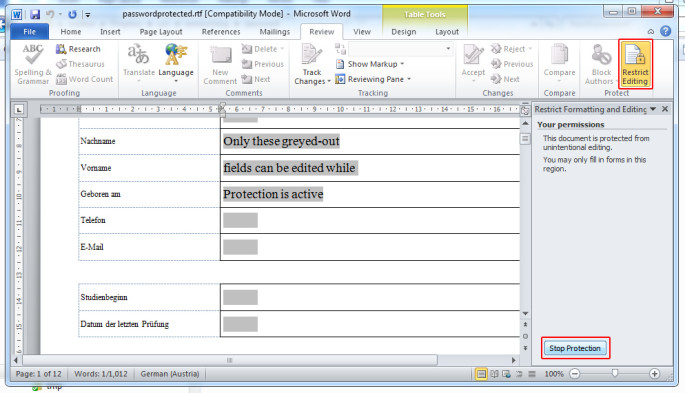
Task: Open Word Help
Action: (x=665, y=31)
